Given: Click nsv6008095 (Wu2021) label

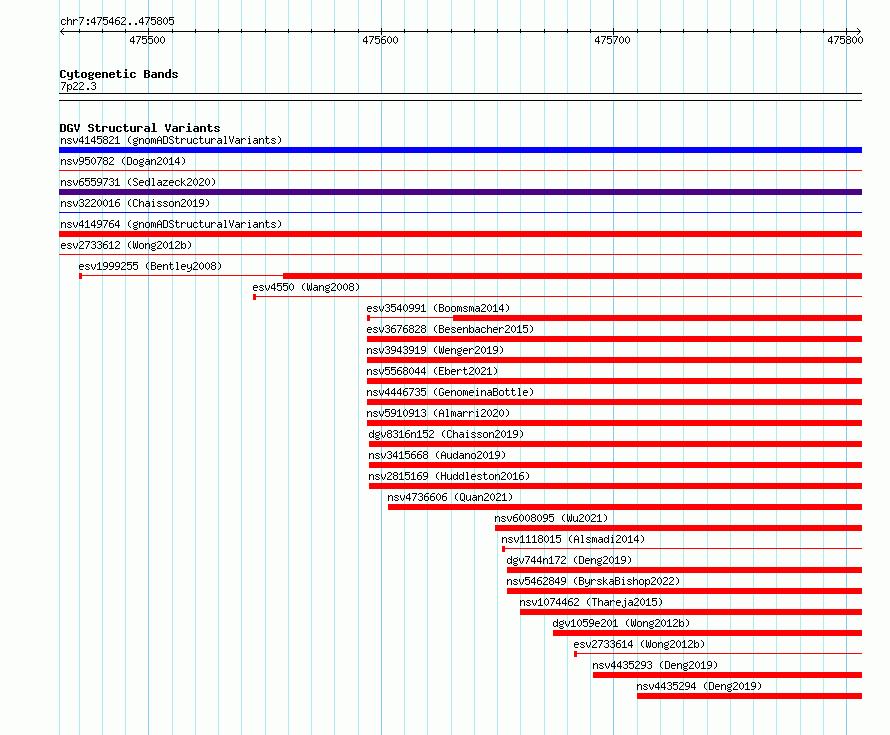Looking at the screenshot, I should [x=551, y=518].
